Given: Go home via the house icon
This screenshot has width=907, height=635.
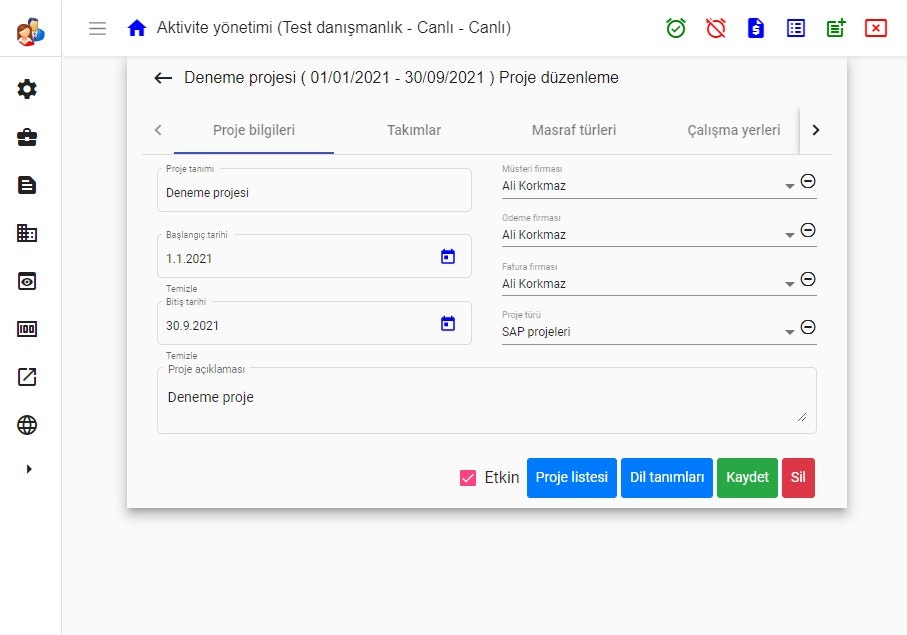Looking at the screenshot, I should pos(137,29).
